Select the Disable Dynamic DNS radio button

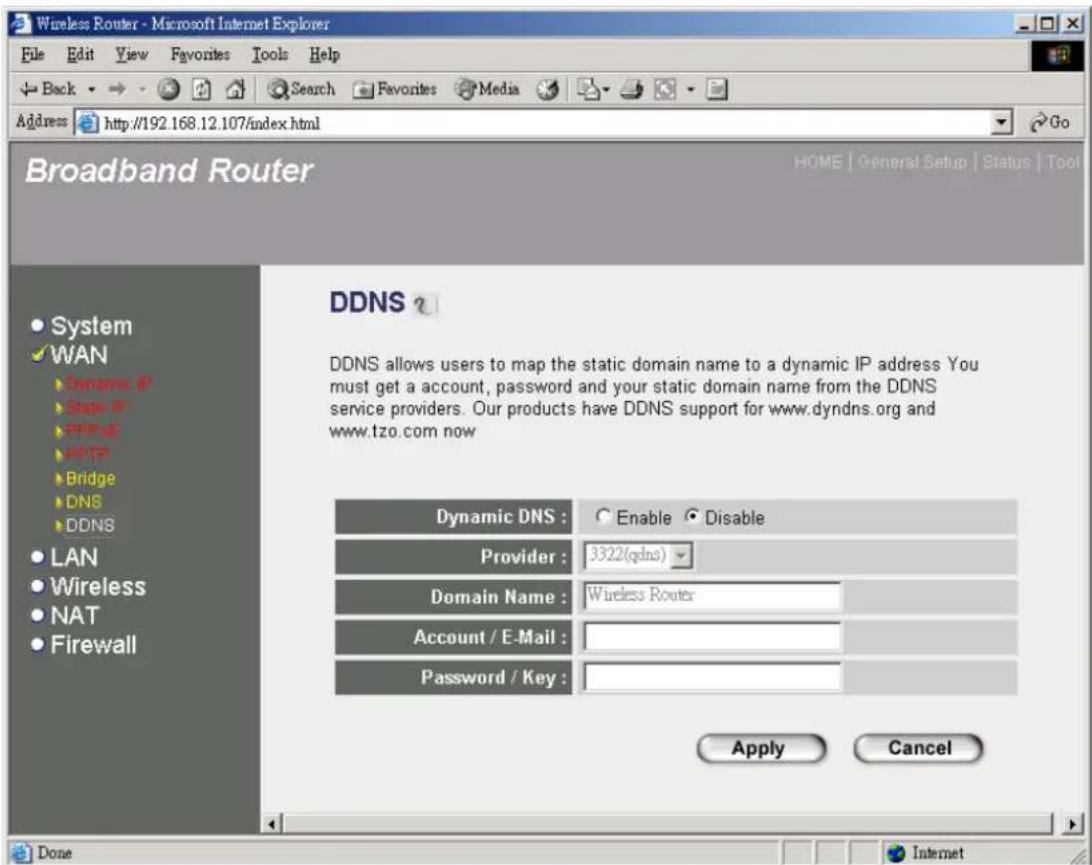(x=692, y=517)
